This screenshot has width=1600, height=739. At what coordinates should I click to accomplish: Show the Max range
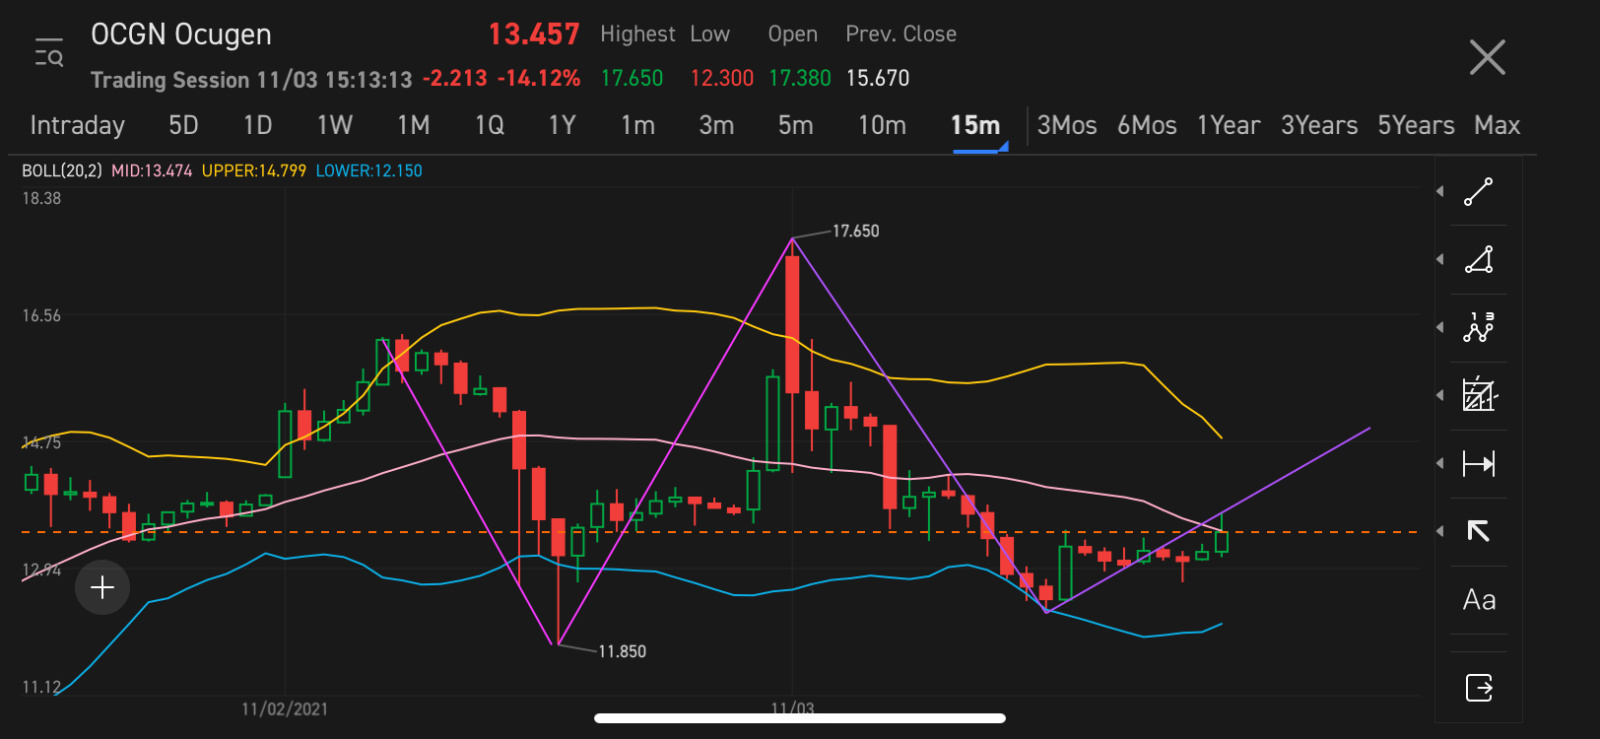(x=1497, y=125)
